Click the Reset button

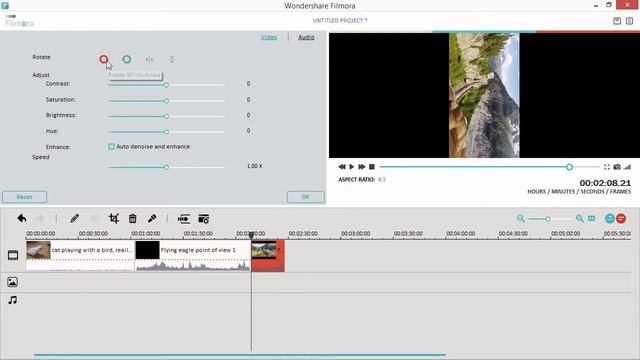click(24, 197)
